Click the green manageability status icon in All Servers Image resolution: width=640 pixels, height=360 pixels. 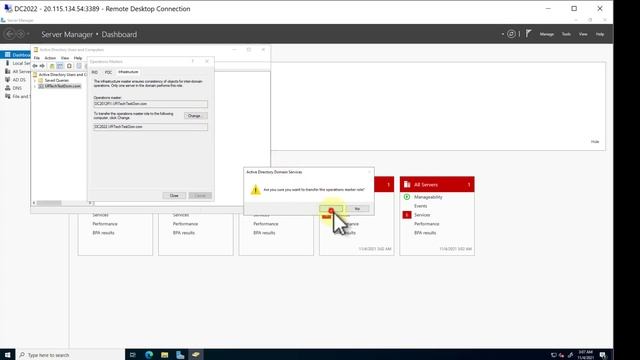[407, 197]
